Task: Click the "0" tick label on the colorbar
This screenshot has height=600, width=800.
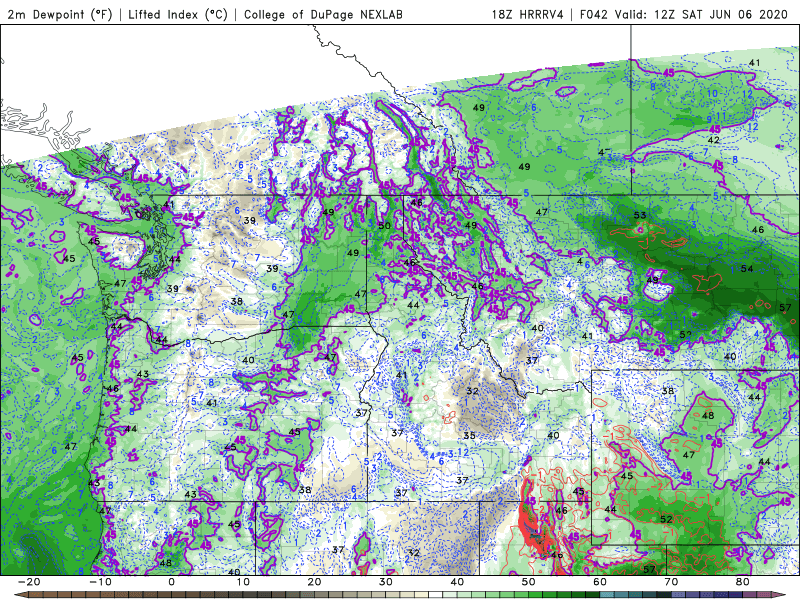Action: (x=171, y=582)
